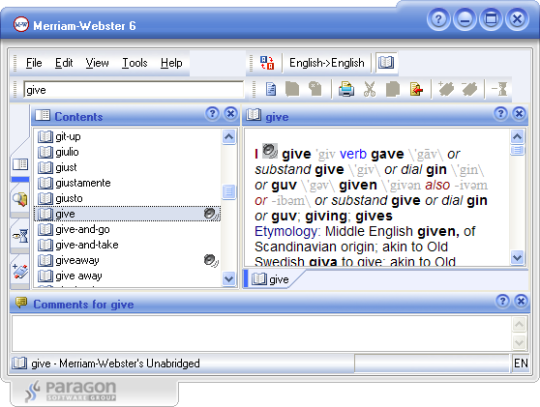The image size is (540, 407).
Task: Click the hourglass history toolbar icon
Action: tap(500, 89)
